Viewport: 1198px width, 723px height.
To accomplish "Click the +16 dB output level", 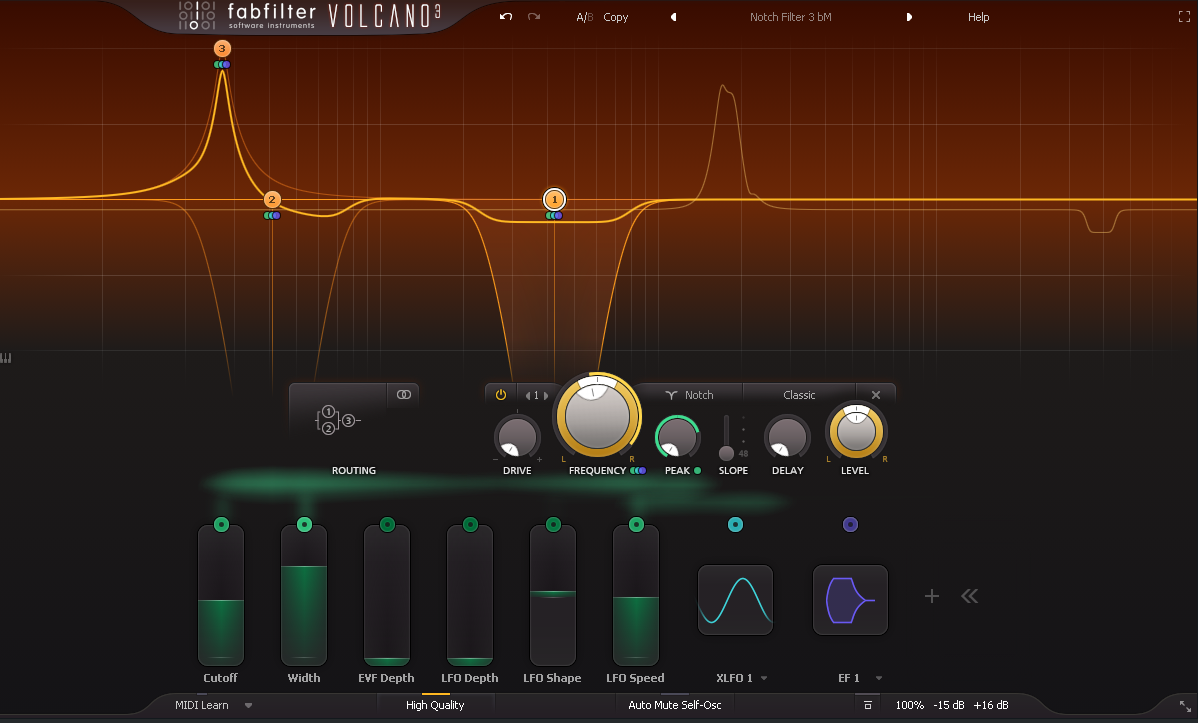I will (x=991, y=705).
